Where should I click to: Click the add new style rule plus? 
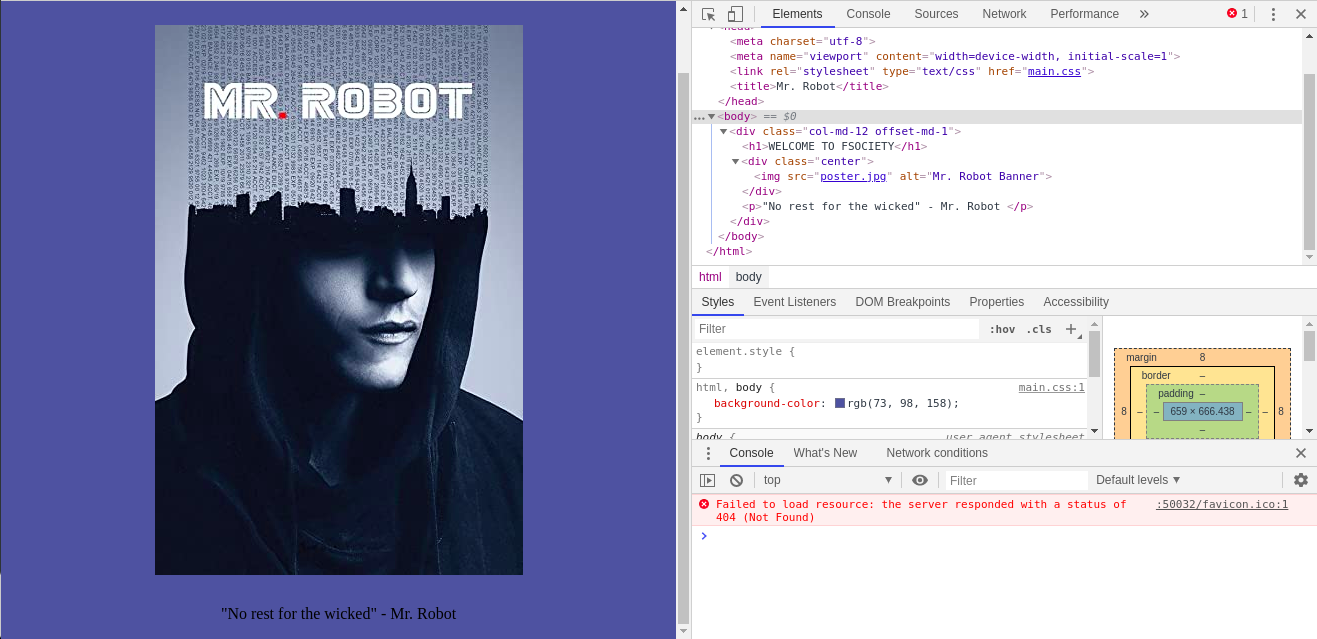point(1070,329)
